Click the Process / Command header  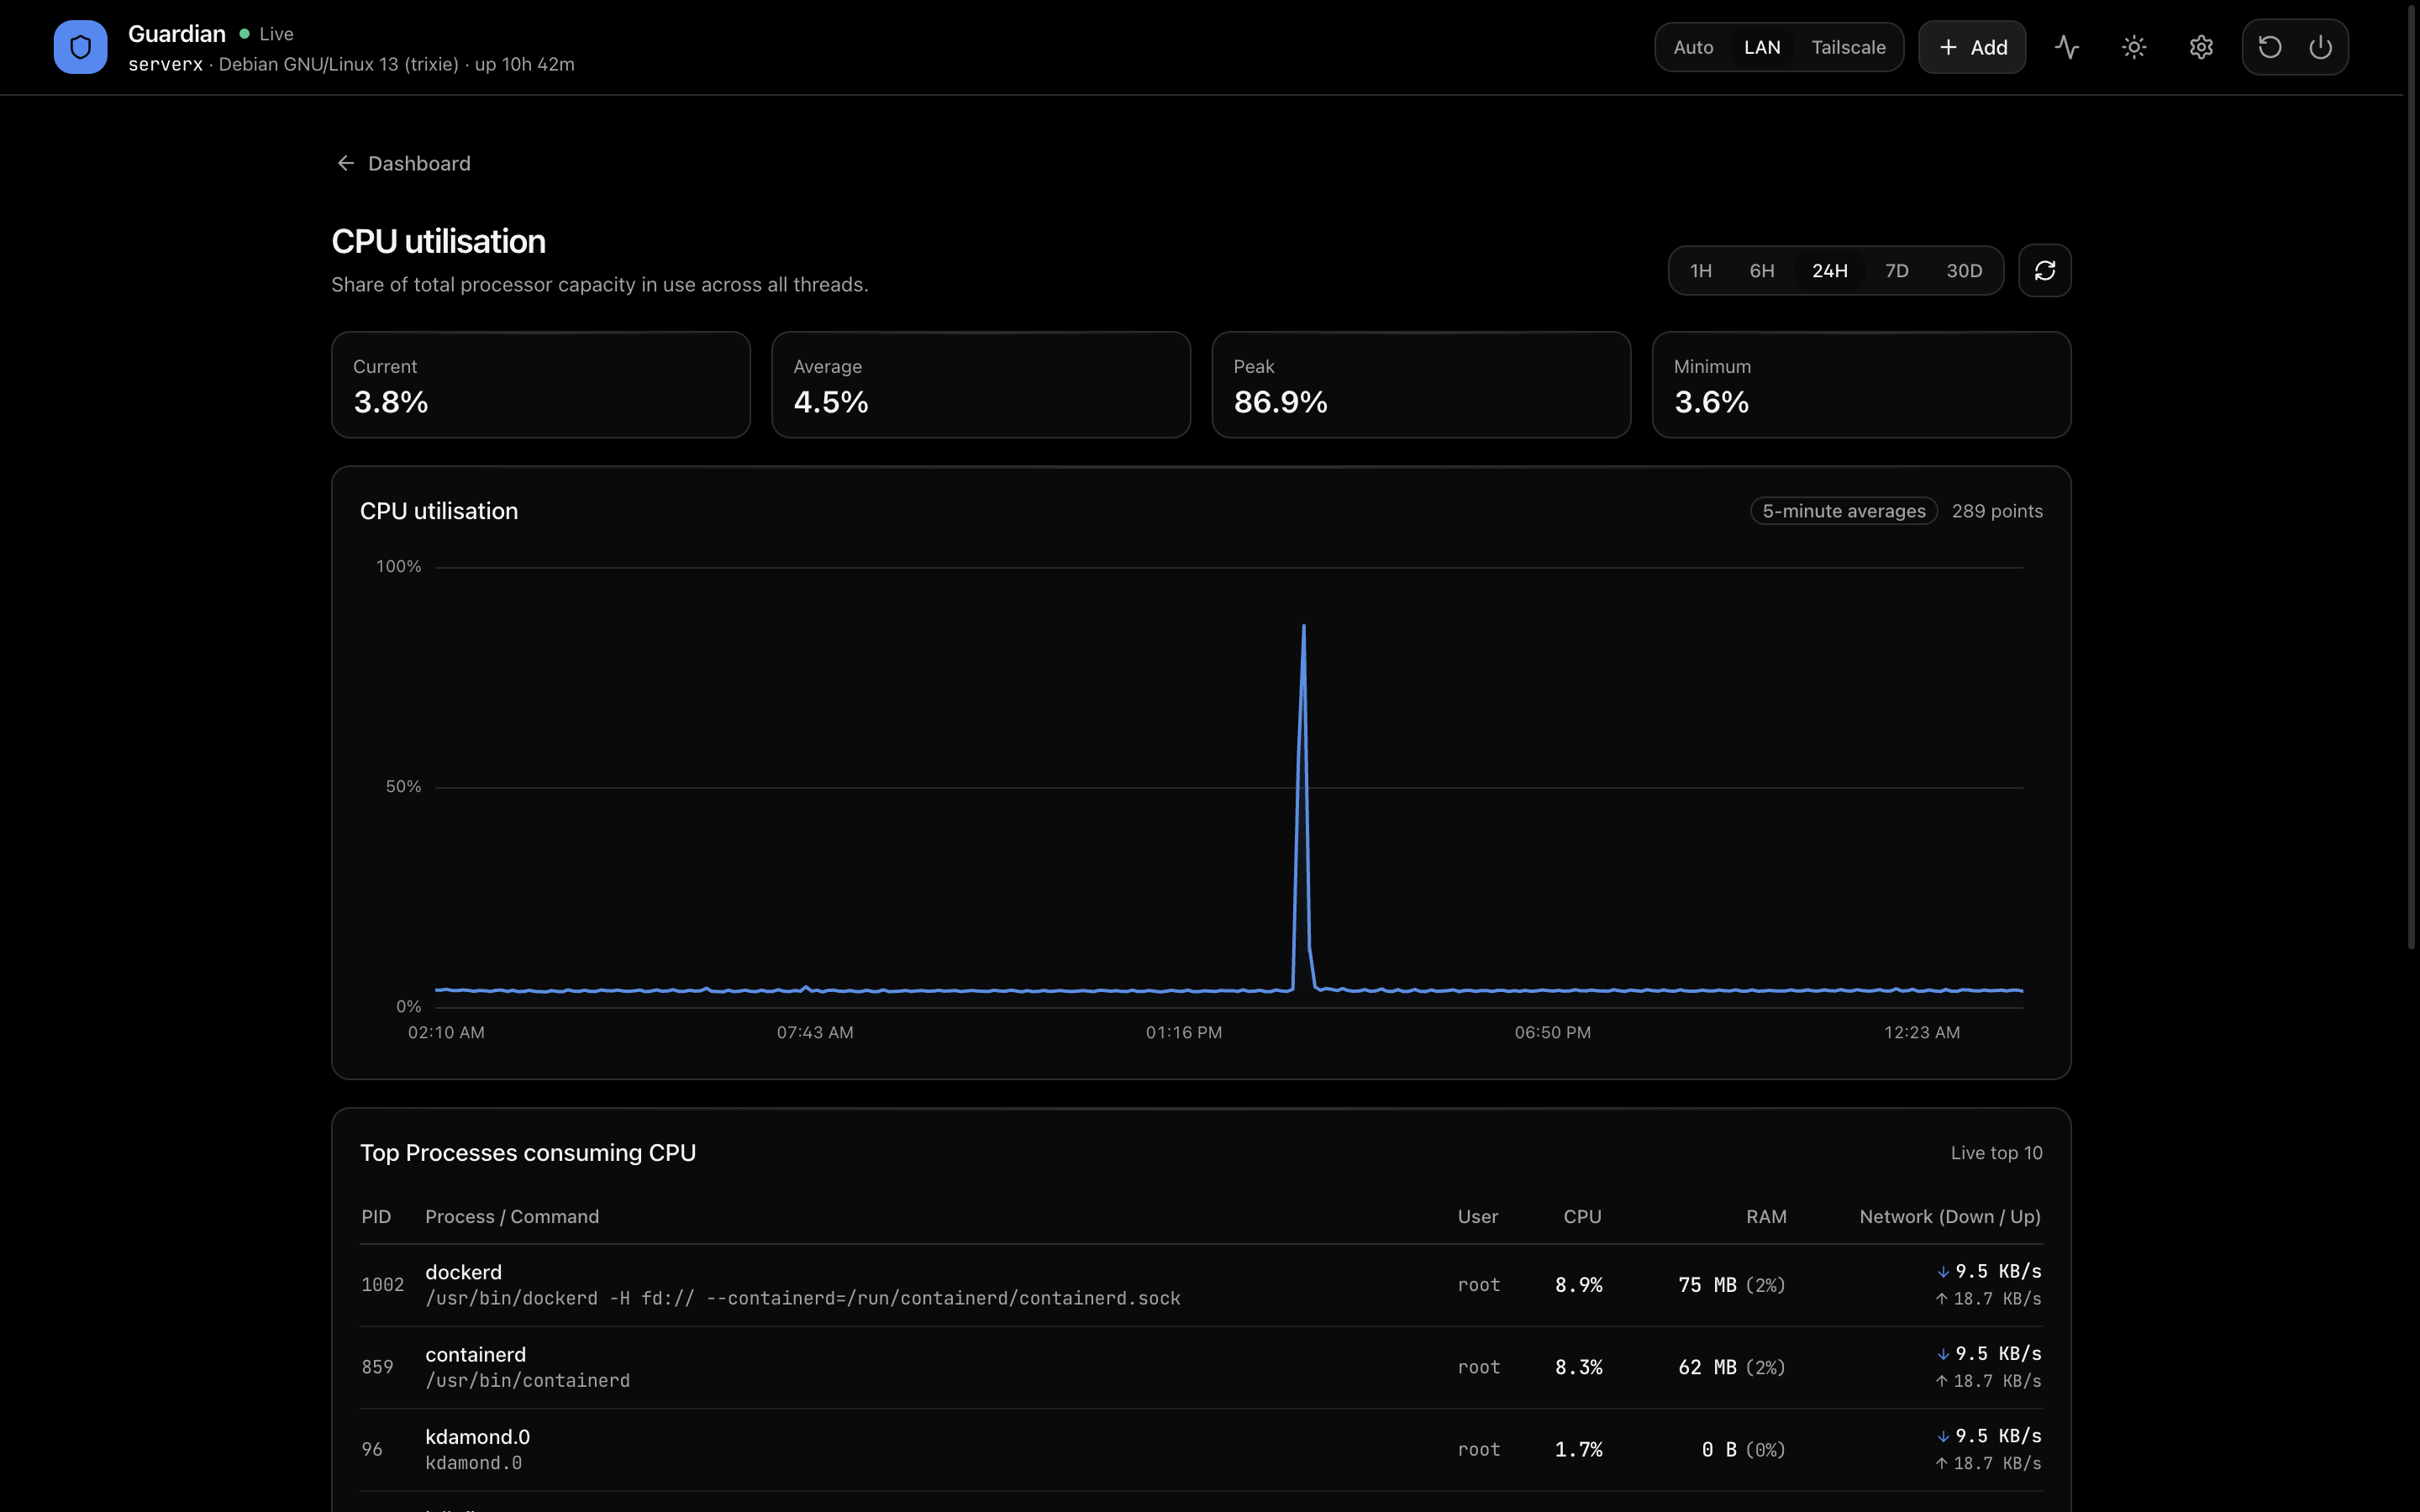(512, 1217)
